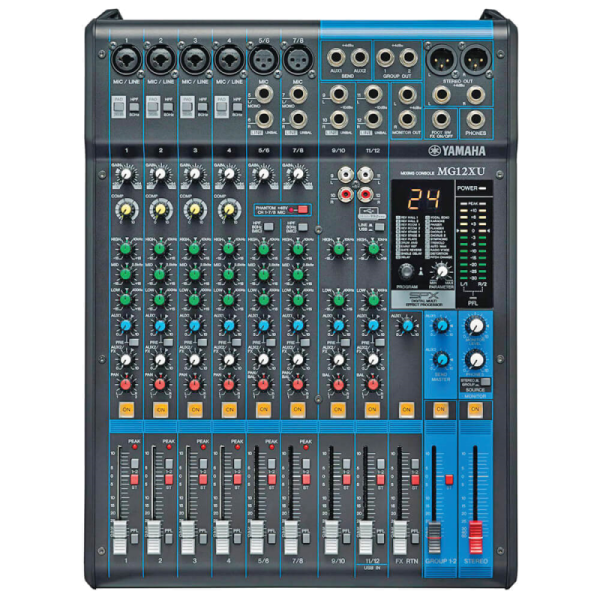The height and width of the screenshot is (600, 600).
Task: Click the GROUP 1-2 fader
Action: coord(434,536)
